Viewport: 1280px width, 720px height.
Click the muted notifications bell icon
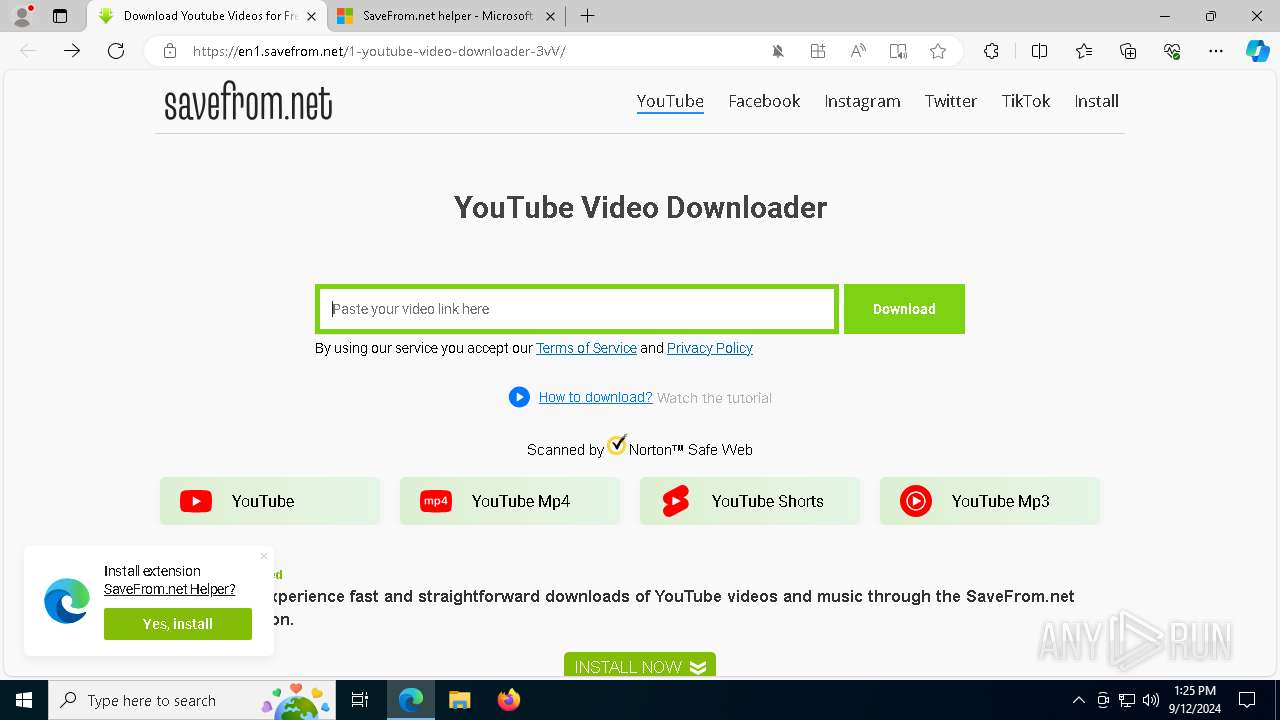[x=778, y=51]
